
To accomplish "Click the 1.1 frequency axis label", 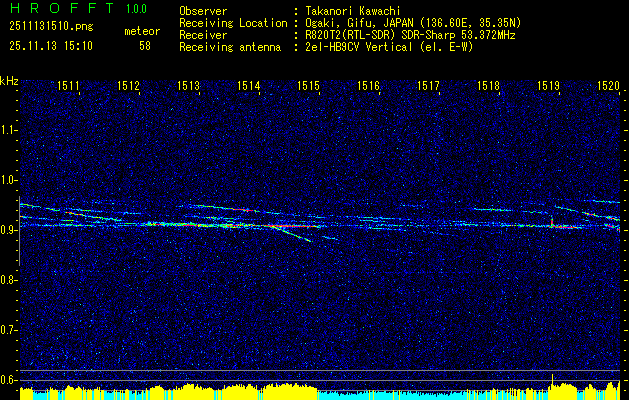I will pyautogui.click(x=9, y=130).
